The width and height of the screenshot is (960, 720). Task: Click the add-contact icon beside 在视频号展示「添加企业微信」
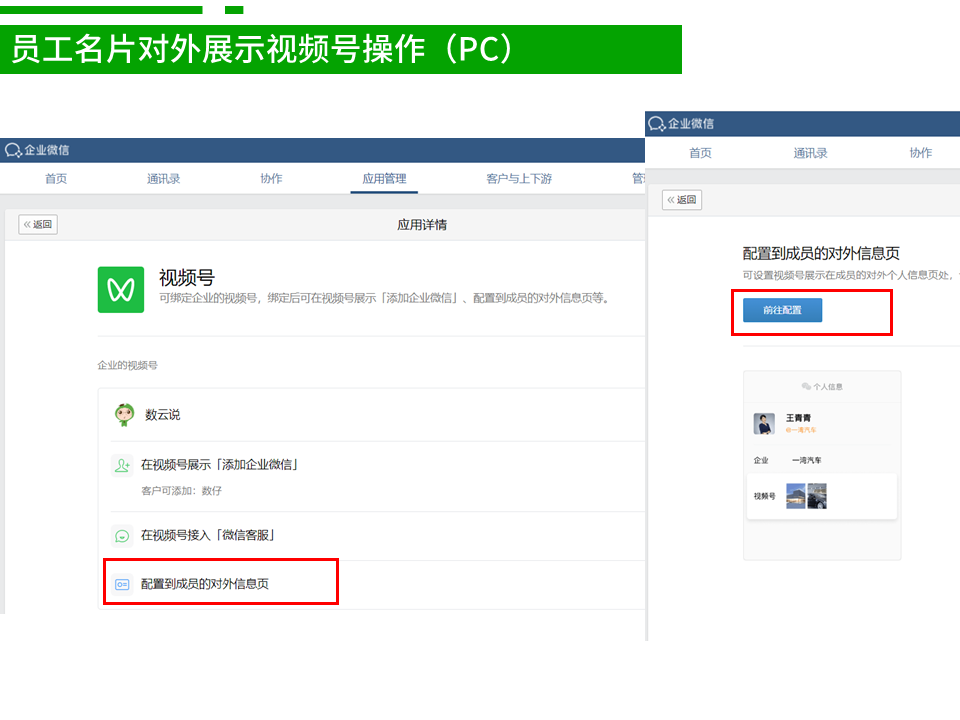[x=122, y=465]
